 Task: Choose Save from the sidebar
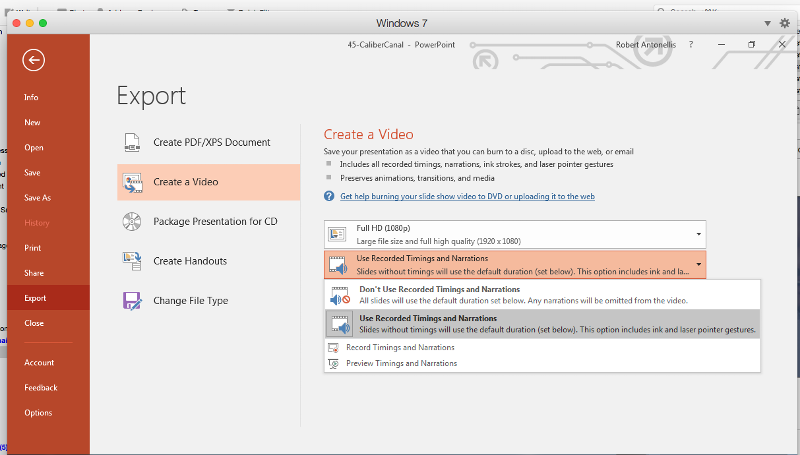(32, 173)
